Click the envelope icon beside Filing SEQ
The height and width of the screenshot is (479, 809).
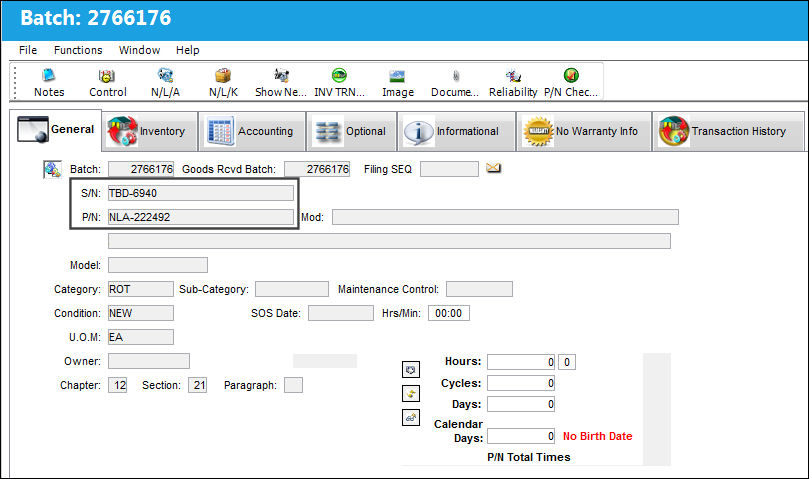(493, 168)
